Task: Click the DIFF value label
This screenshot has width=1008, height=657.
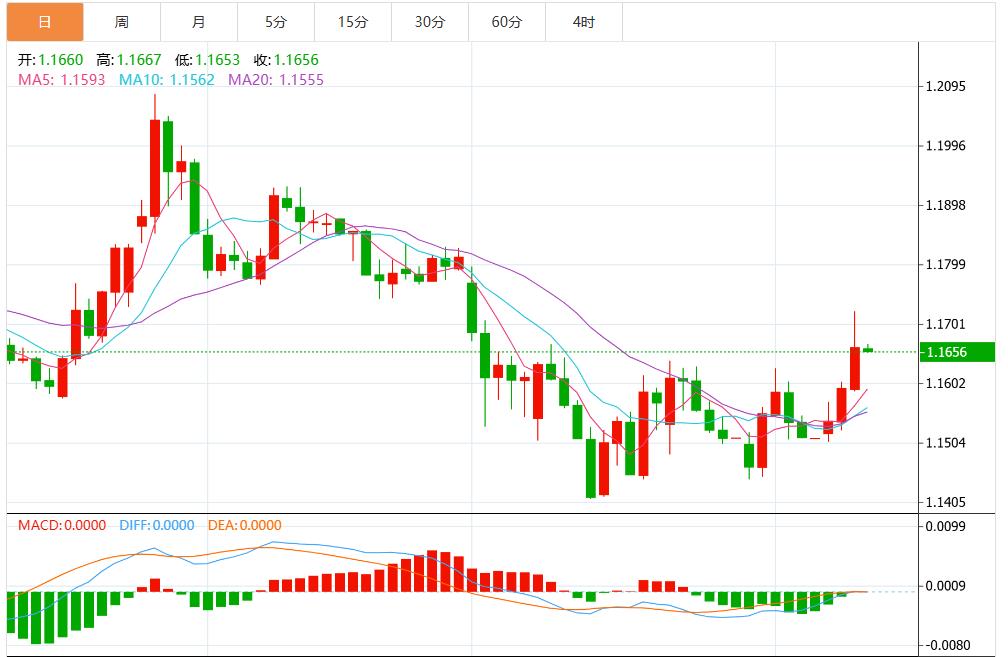Action: pos(157,525)
